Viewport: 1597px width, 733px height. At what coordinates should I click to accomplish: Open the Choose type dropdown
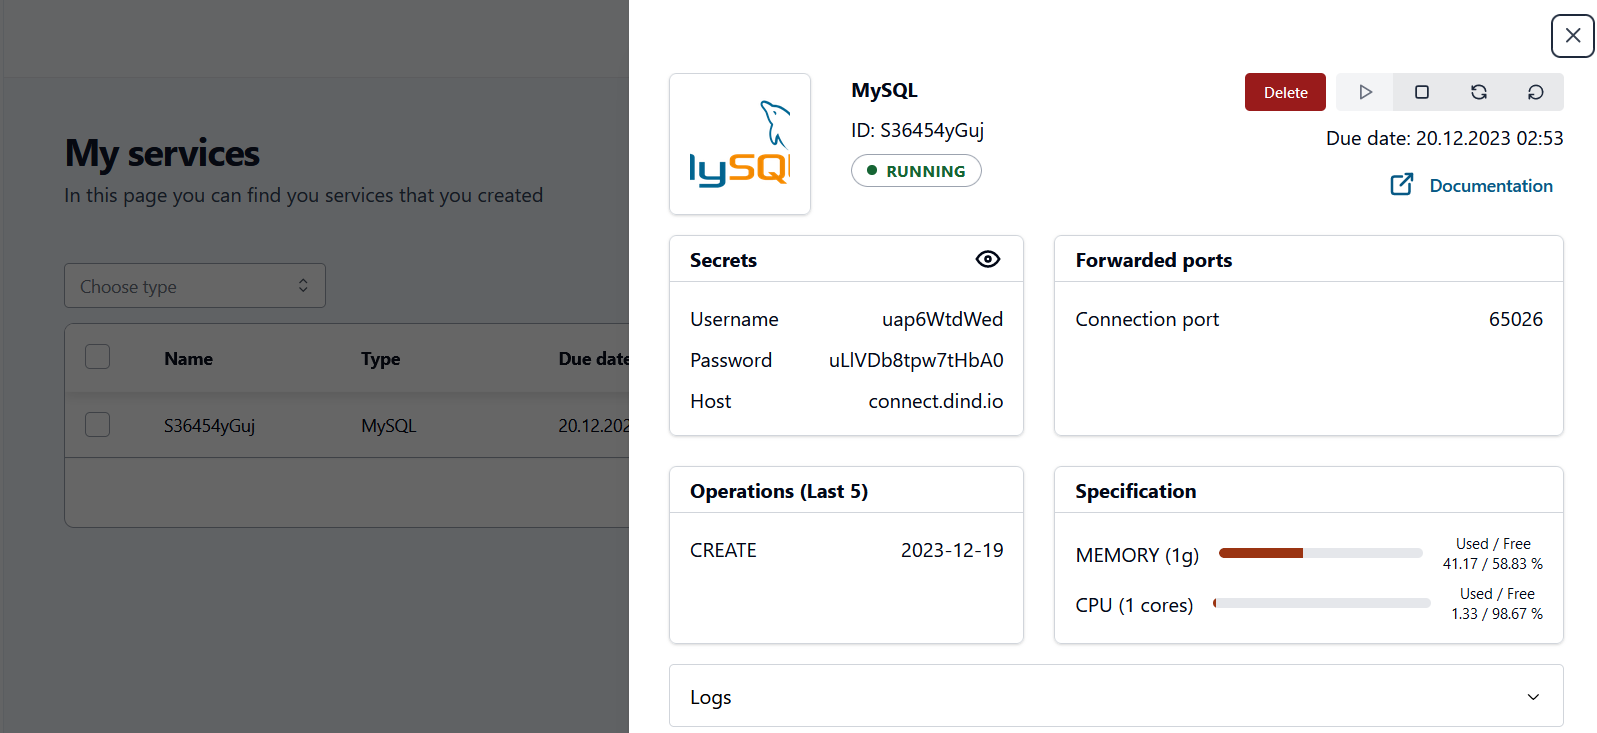pos(195,286)
